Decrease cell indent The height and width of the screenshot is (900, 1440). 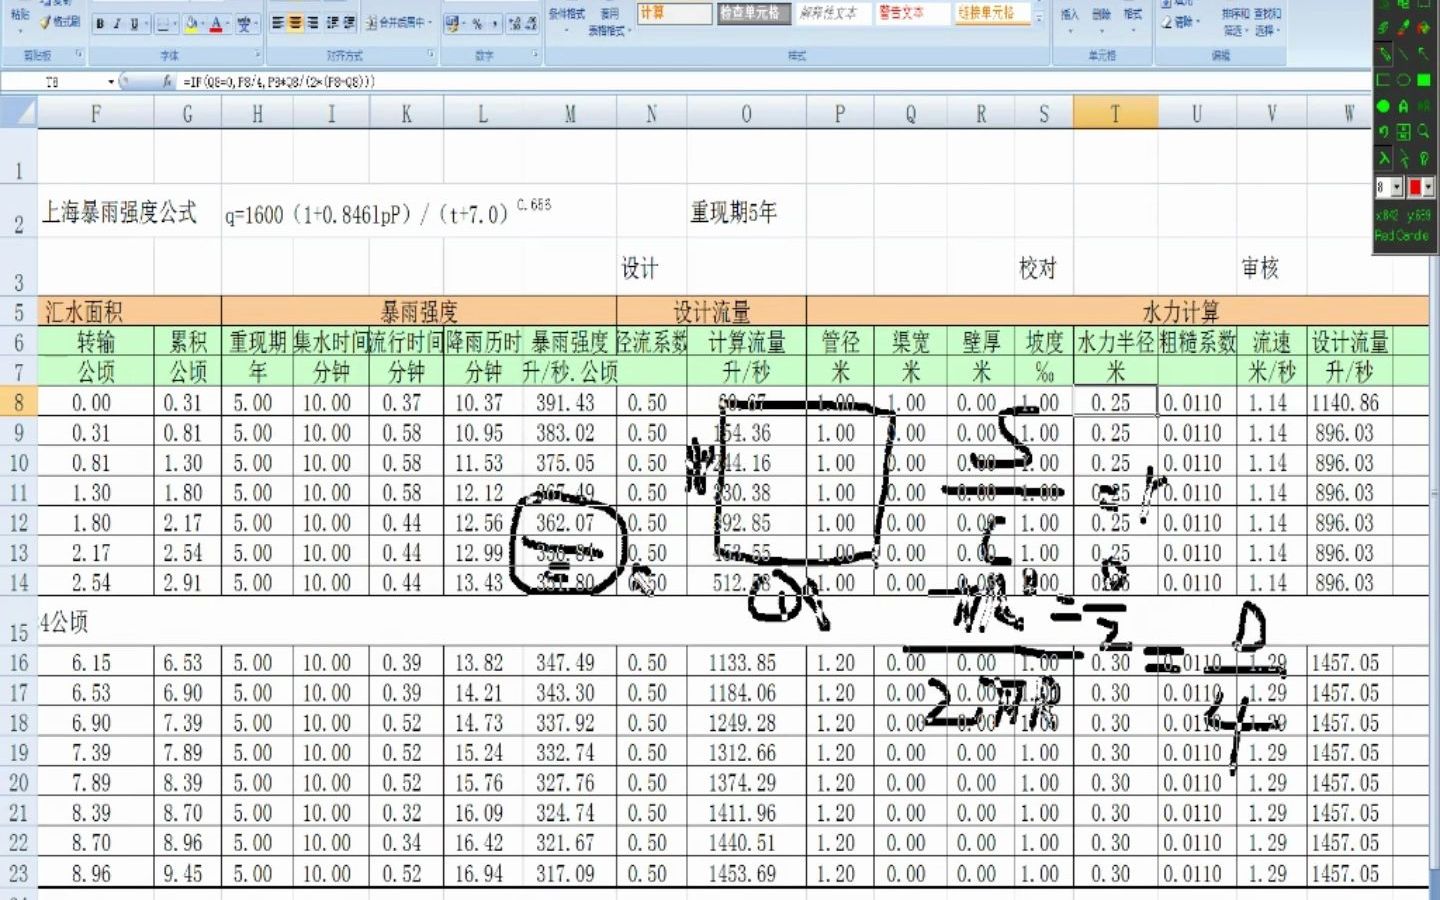click(332, 22)
